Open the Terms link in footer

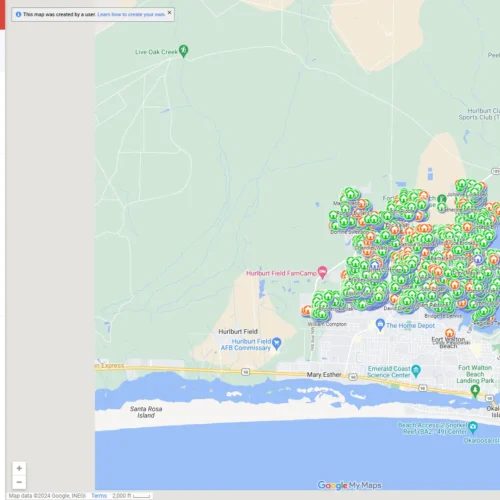coord(99,496)
